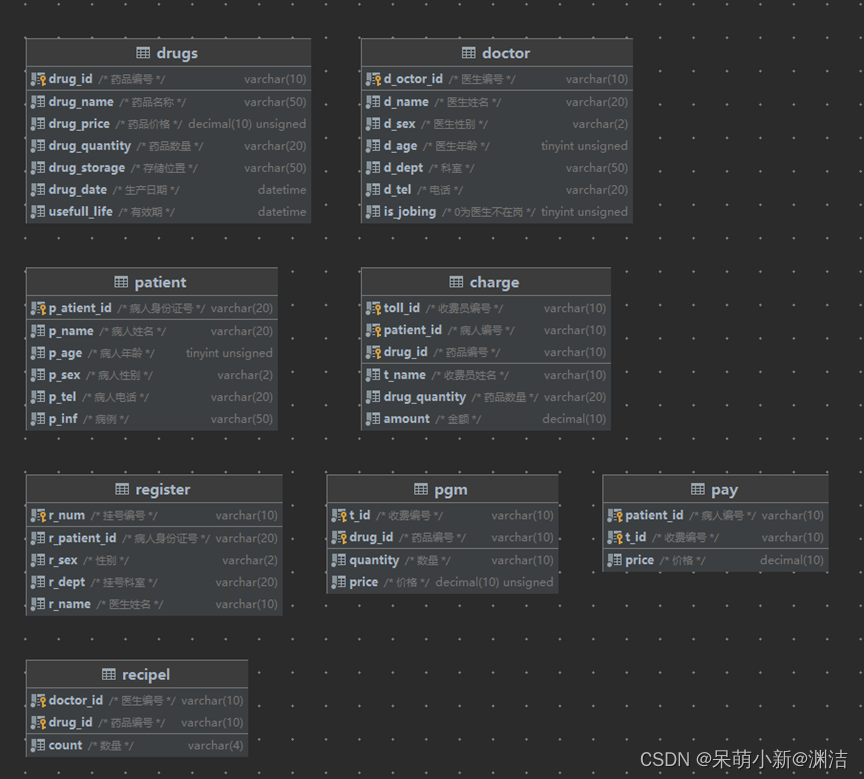Click column icon beside is_jobing

coord(373,212)
